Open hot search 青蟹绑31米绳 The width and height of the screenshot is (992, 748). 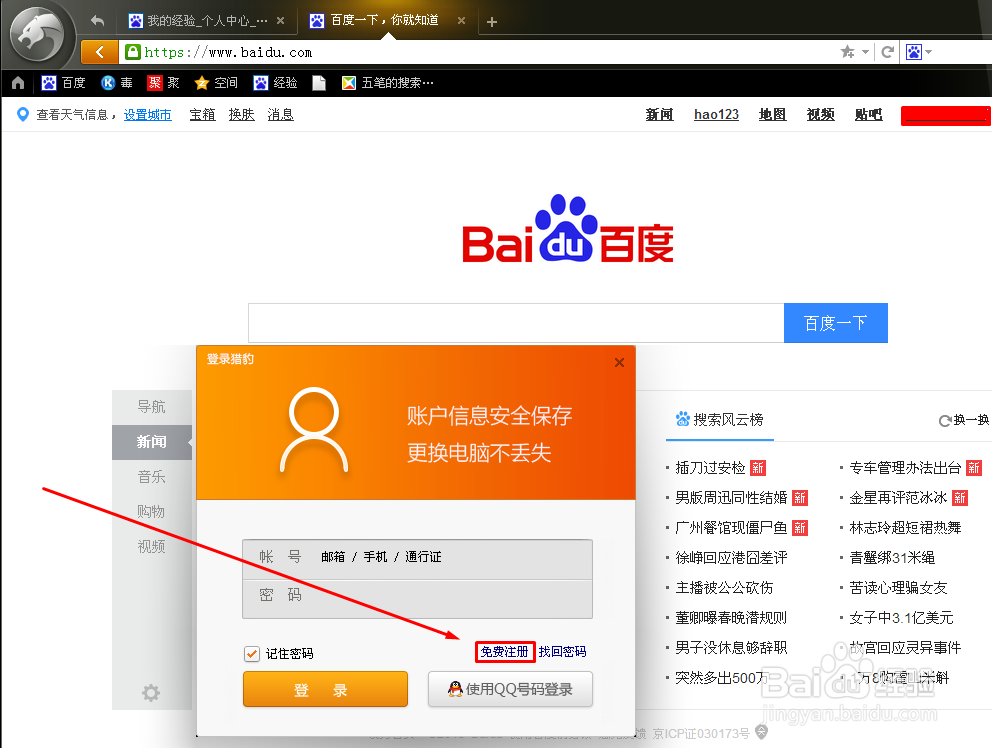pyautogui.click(x=892, y=558)
